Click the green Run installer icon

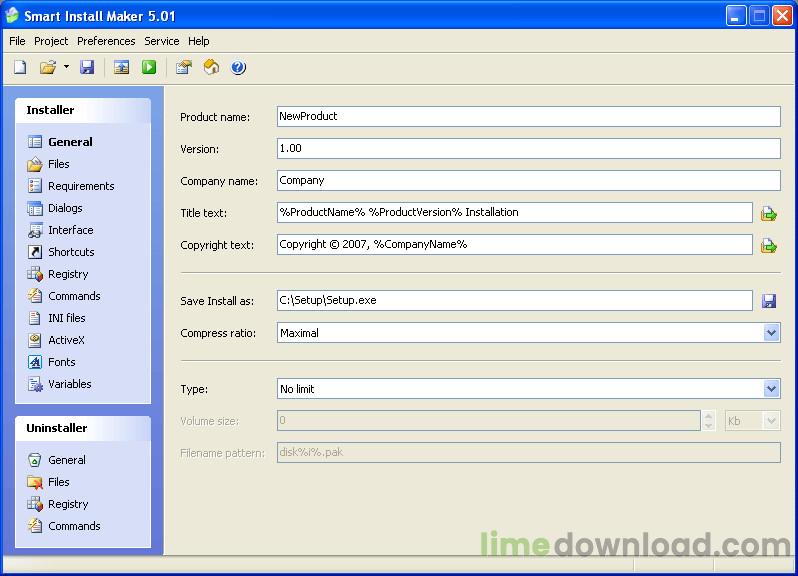(x=149, y=67)
